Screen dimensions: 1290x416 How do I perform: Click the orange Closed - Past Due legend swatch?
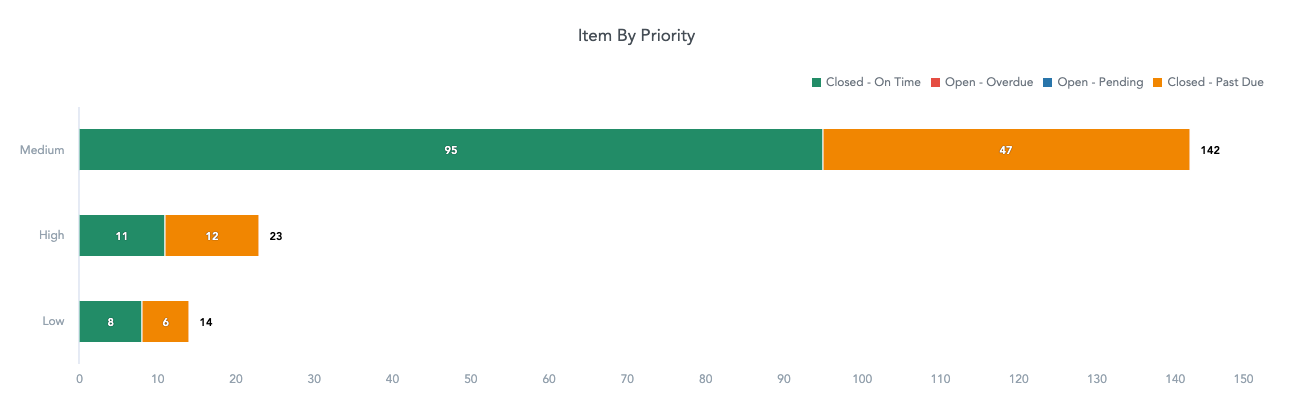tap(1158, 82)
